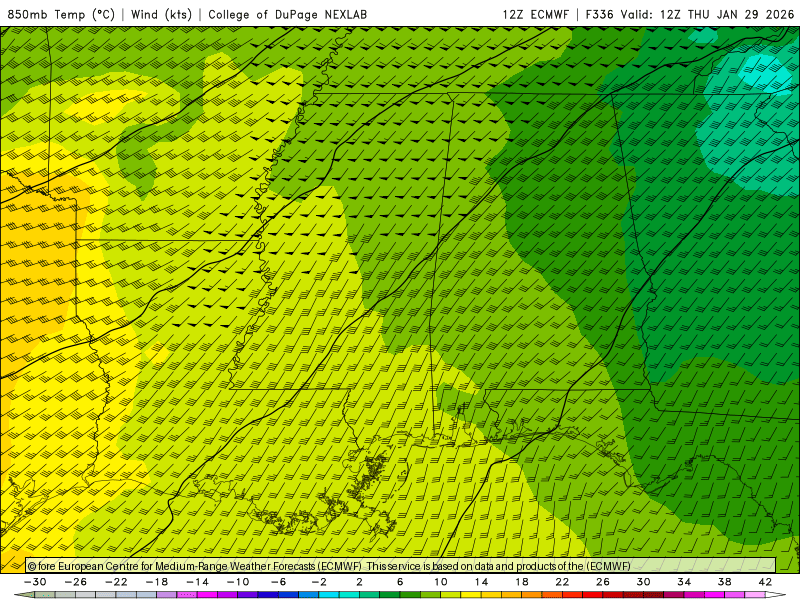
Task: Select the '30' temperature legend label
Action: pyautogui.click(x=643, y=582)
